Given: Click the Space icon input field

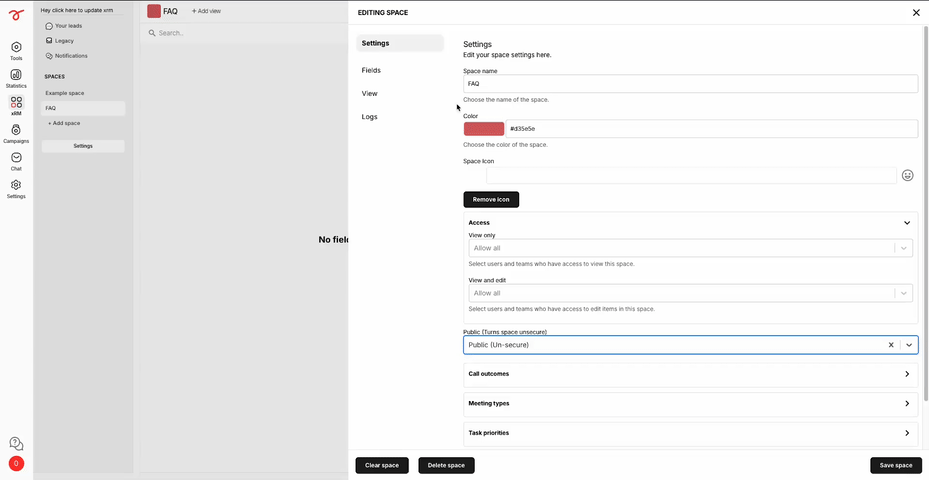Looking at the screenshot, I should [691, 175].
